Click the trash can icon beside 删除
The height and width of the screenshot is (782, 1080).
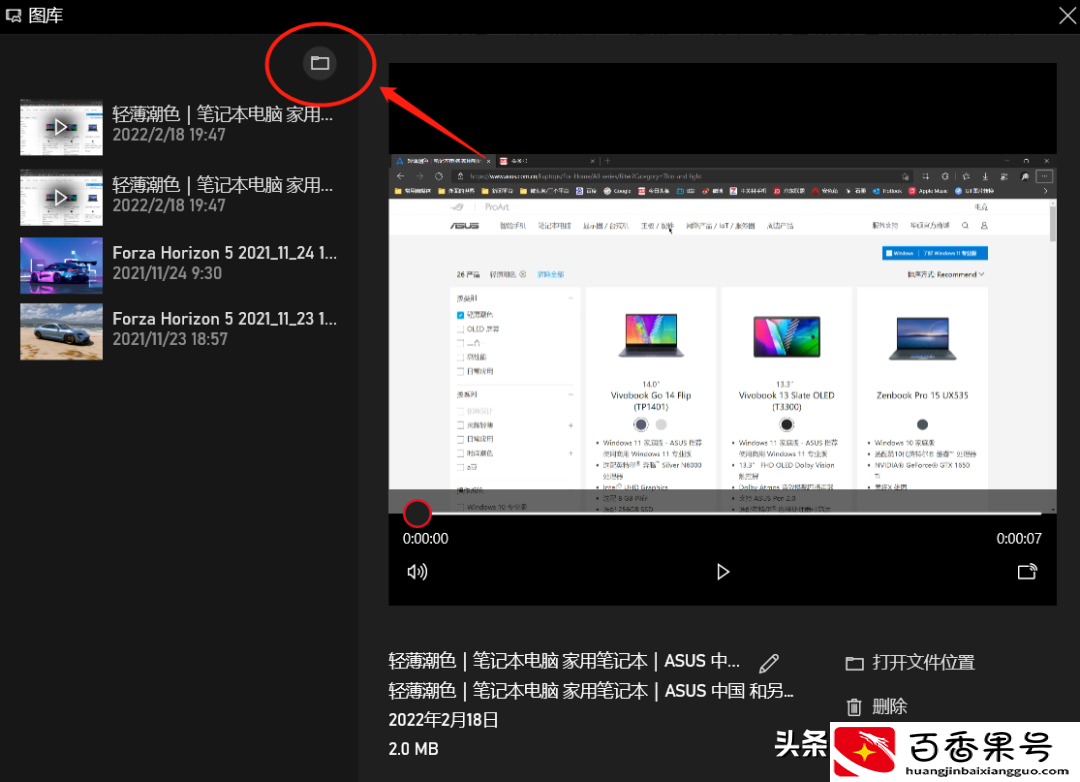(854, 707)
